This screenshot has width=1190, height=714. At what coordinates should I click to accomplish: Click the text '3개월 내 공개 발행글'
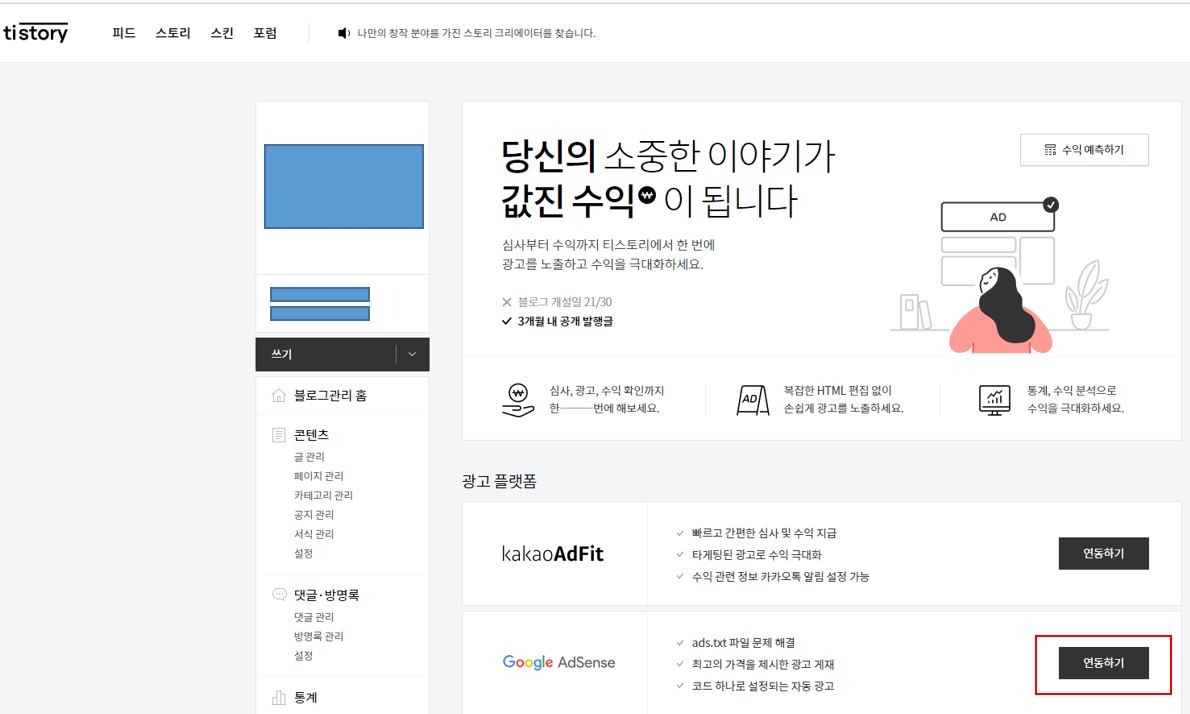(565, 321)
